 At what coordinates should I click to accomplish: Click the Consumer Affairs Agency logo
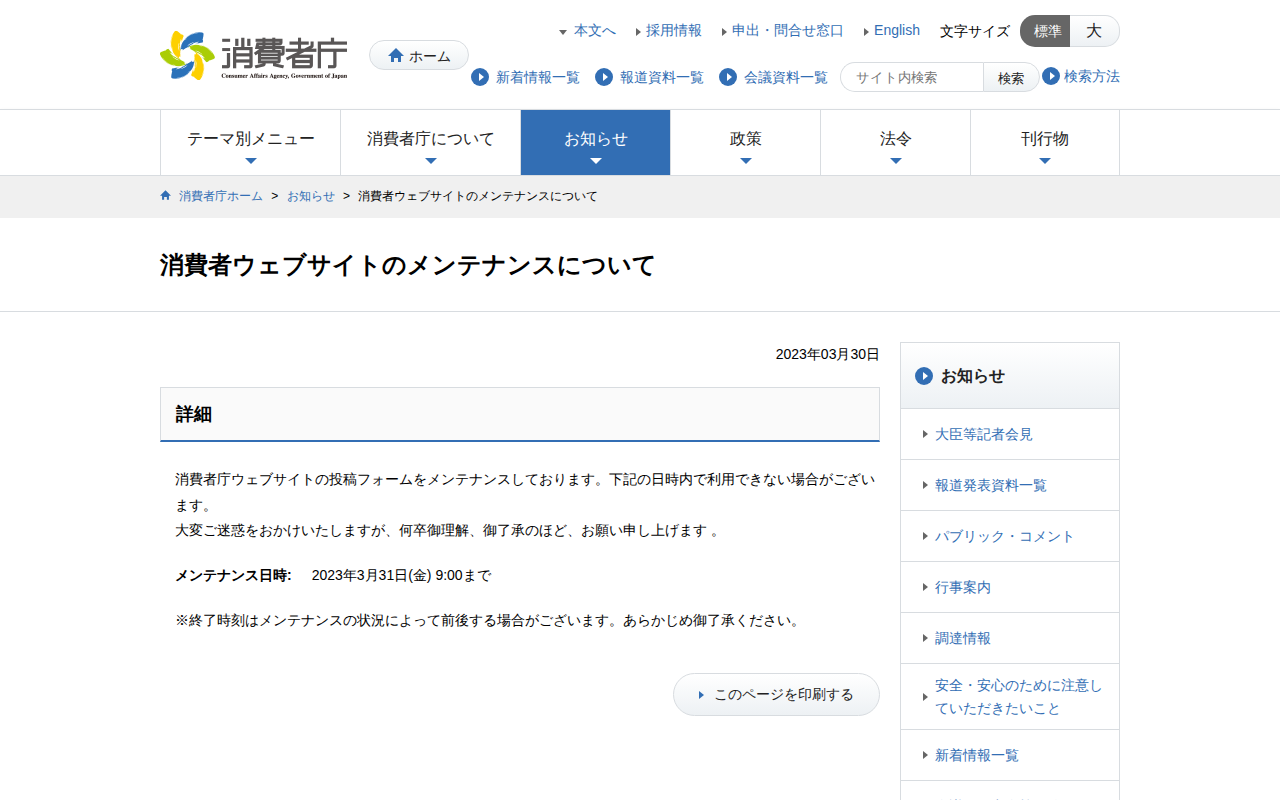click(x=254, y=55)
